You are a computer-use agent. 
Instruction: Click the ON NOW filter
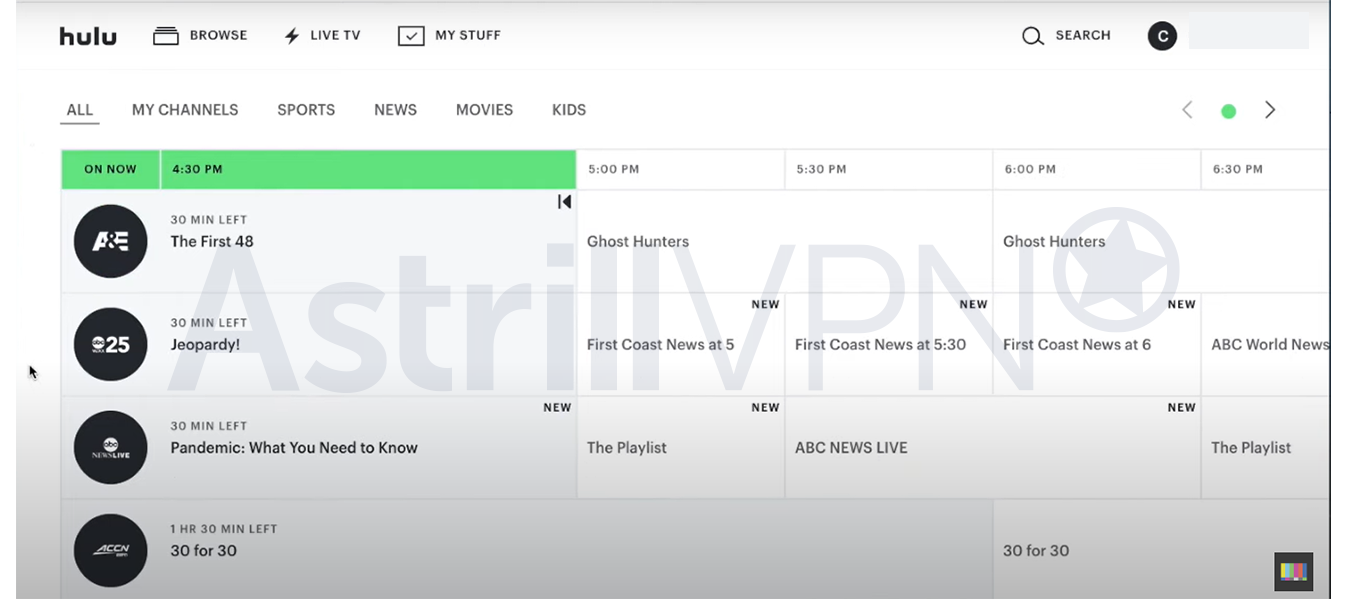pyautogui.click(x=110, y=169)
